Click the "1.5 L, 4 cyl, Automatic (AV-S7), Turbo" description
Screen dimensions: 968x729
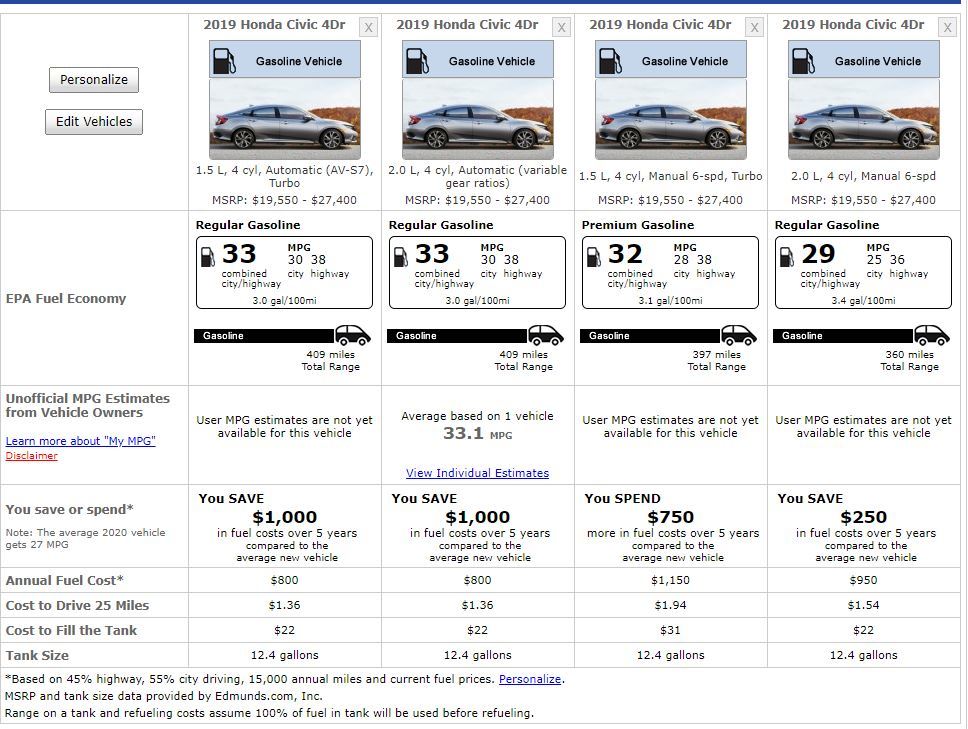click(x=285, y=177)
